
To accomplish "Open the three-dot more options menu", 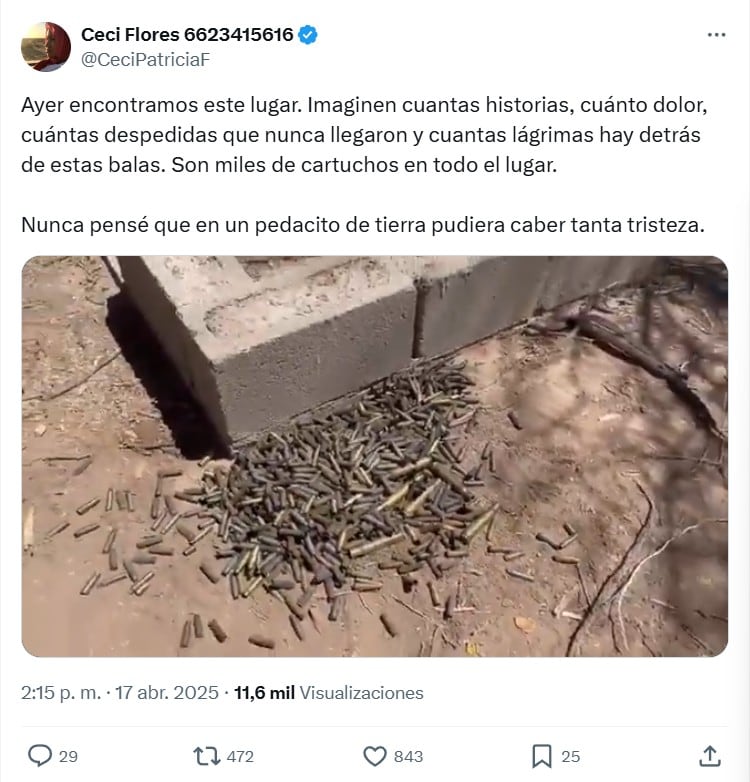I will [x=716, y=35].
